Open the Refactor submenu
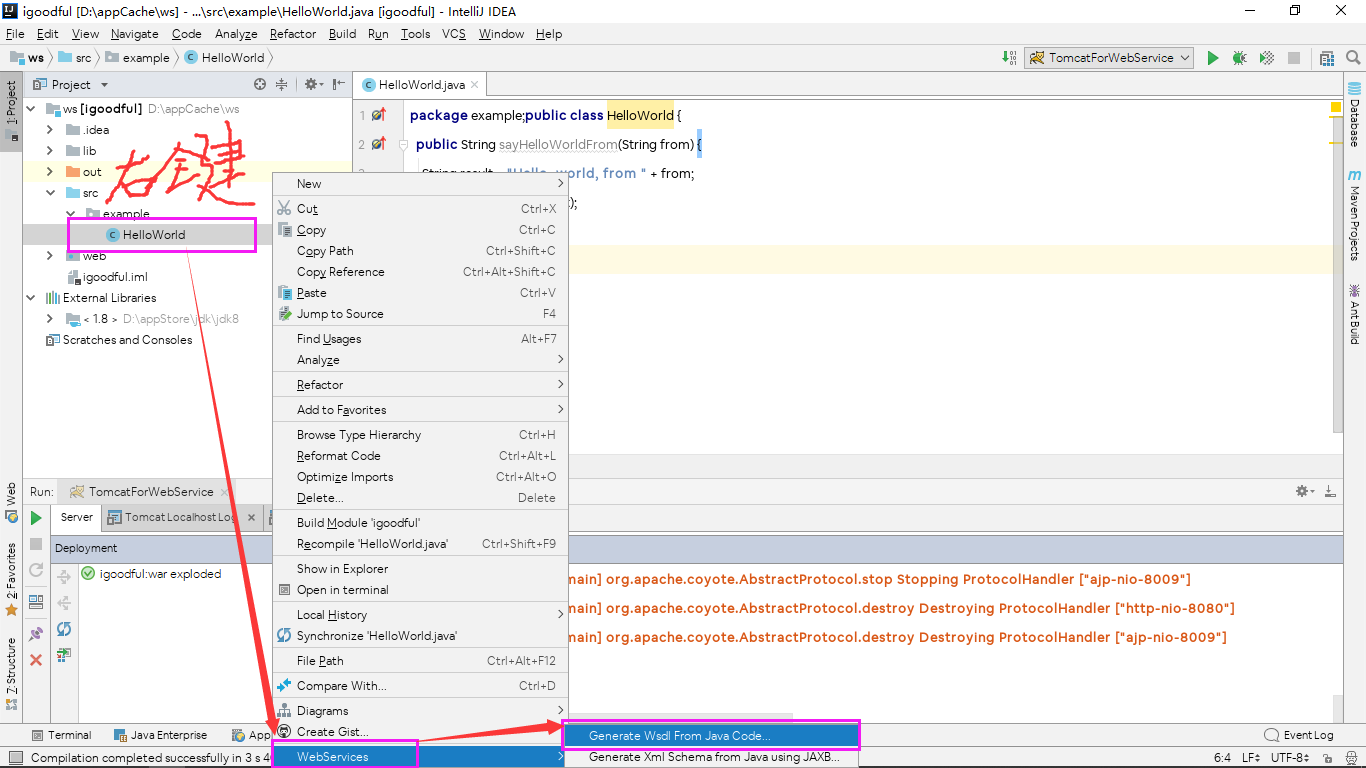This screenshot has width=1366, height=768. pos(420,385)
